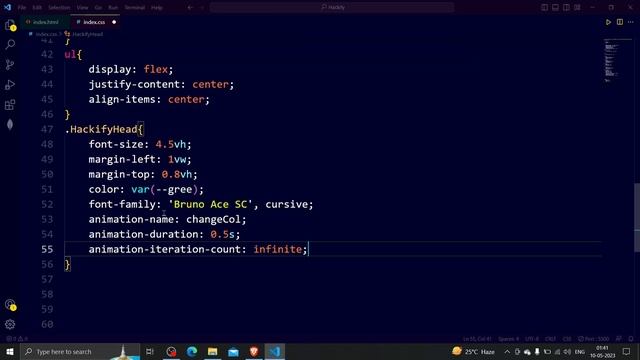Change encoding via UTF-8 status item
Viewport: 640px width, 360px height.
[x=532, y=339]
